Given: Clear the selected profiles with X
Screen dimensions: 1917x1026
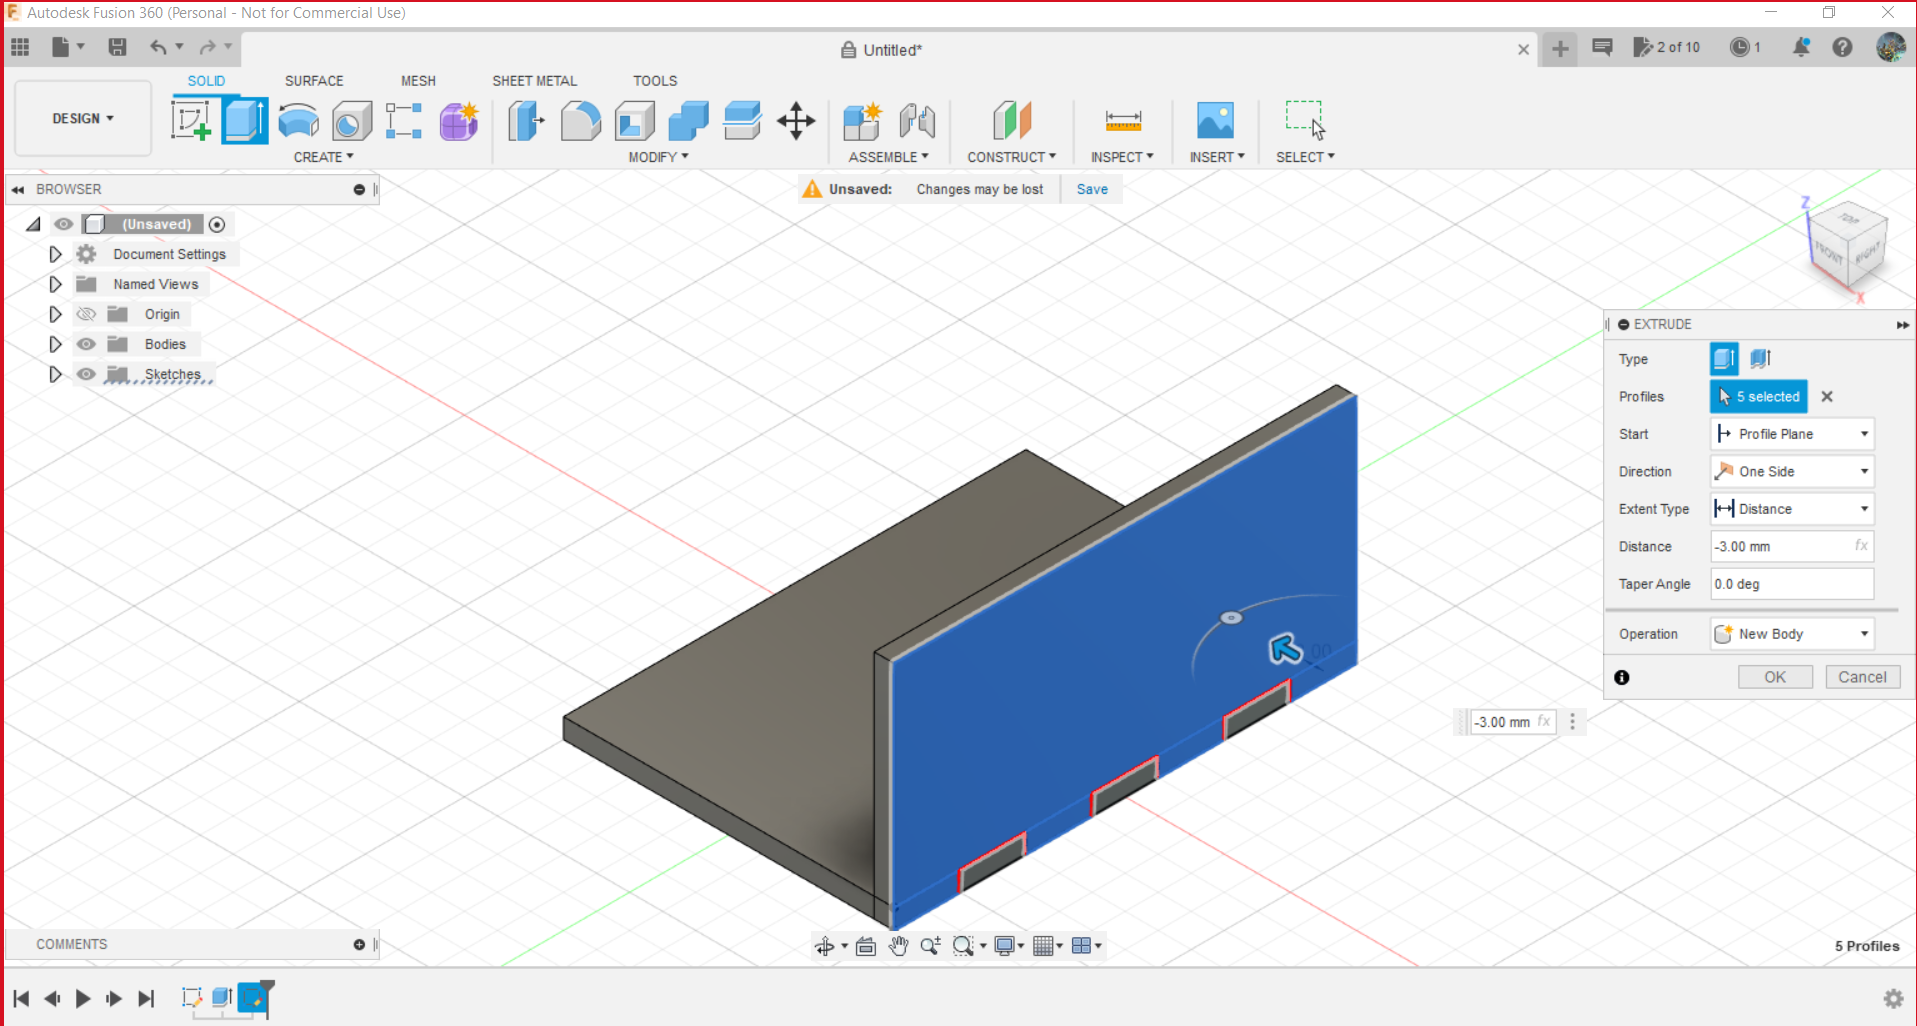Looking at the screenshot, I should pos(1827,396).
